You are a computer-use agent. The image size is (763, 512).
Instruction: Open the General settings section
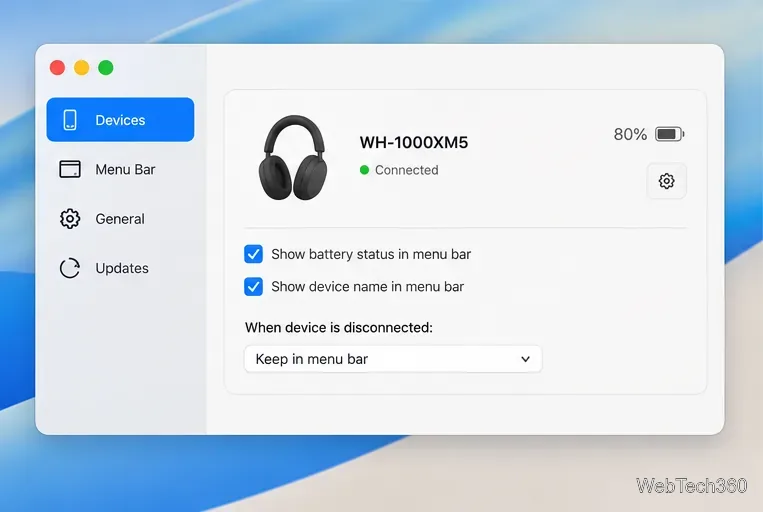click(x=120, y=219)
